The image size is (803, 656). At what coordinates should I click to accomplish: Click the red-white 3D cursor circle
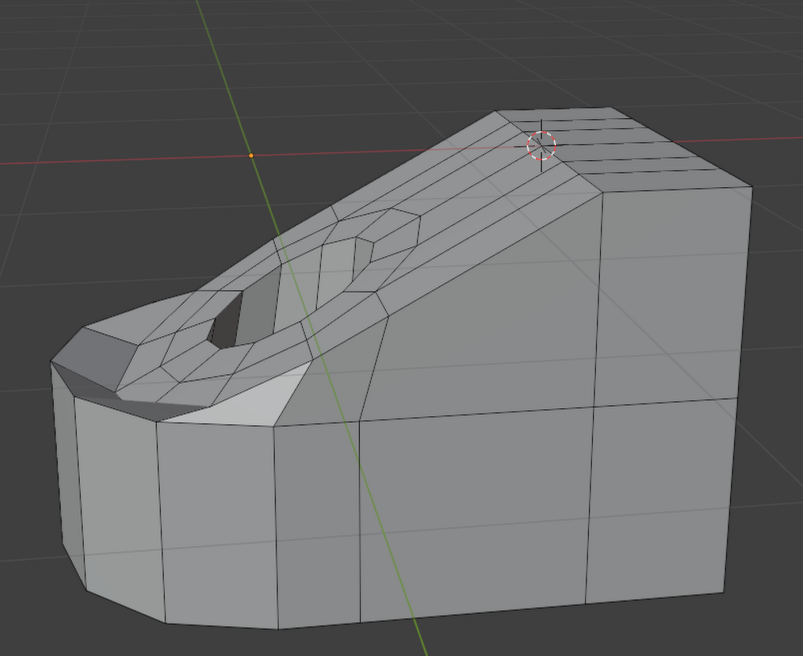coord(541,145)
